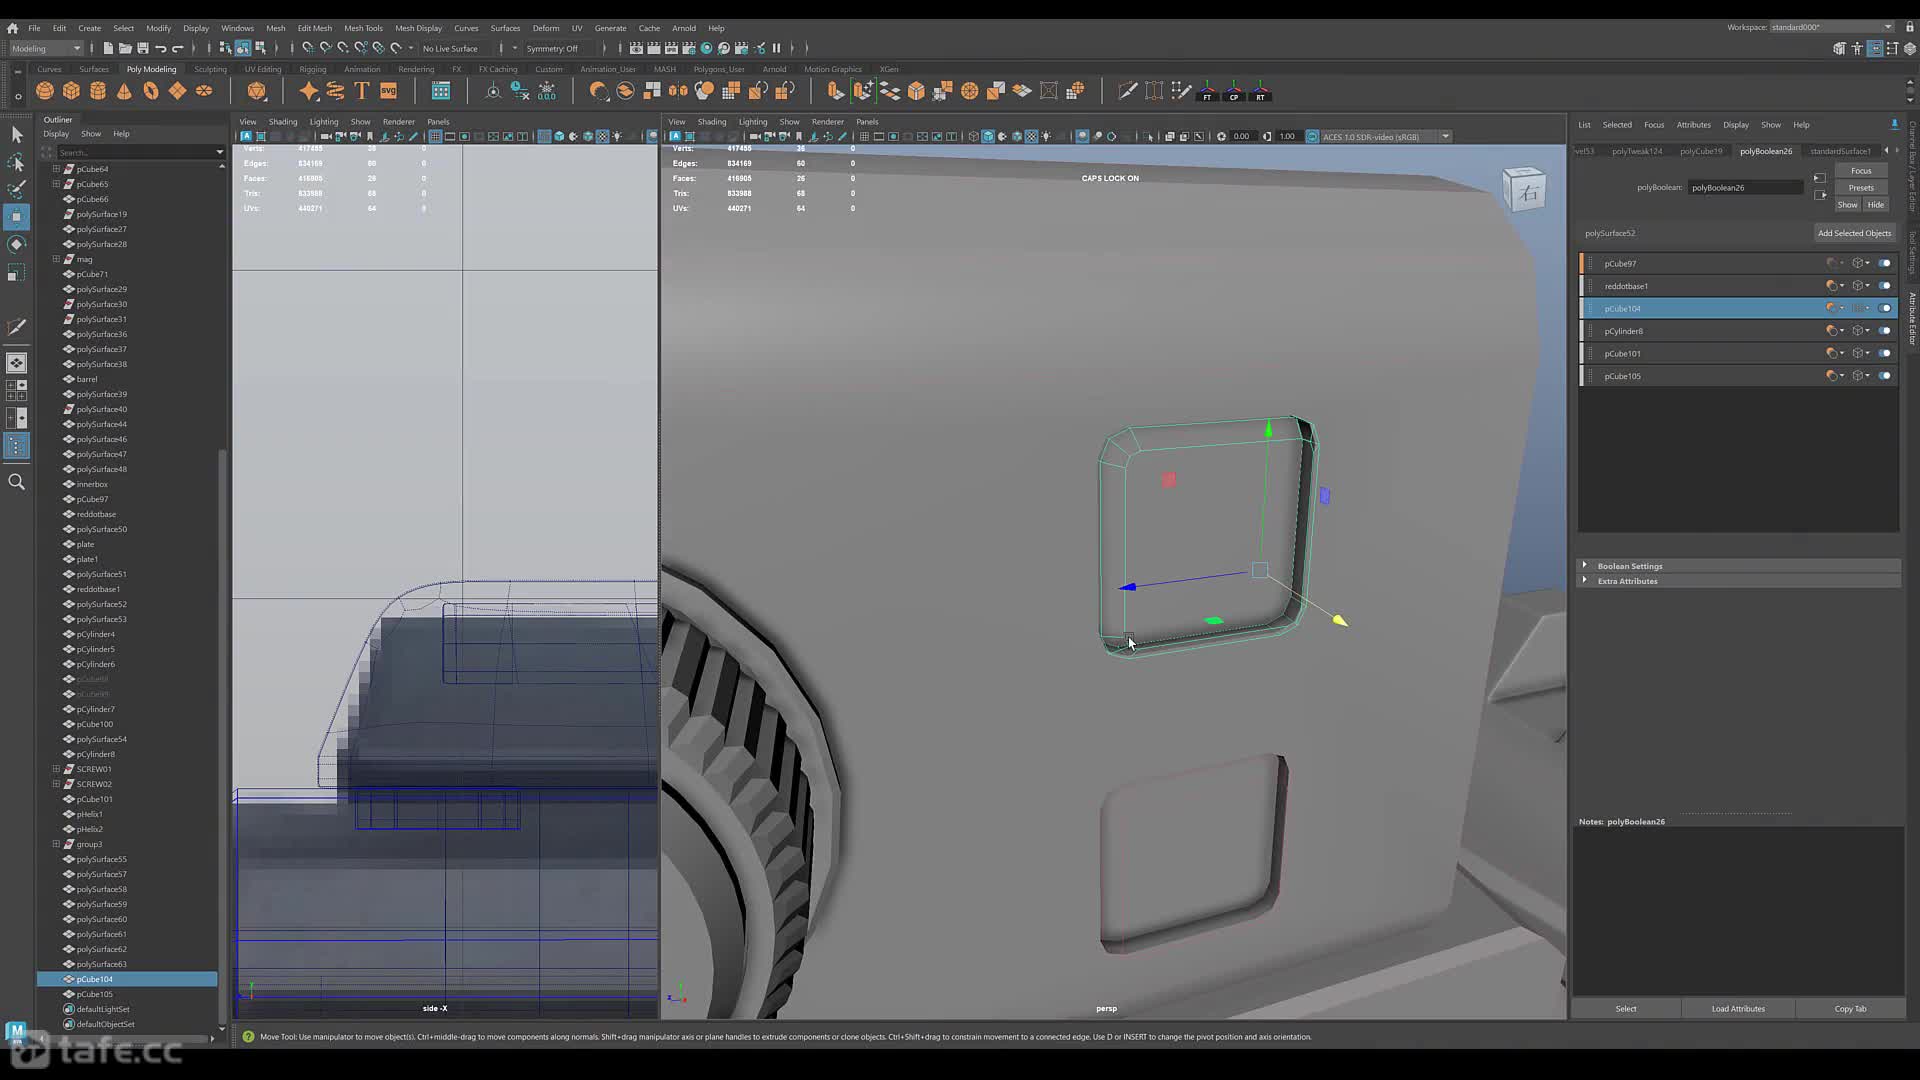Click the FT pivot shelf icon

[1207, 91]
